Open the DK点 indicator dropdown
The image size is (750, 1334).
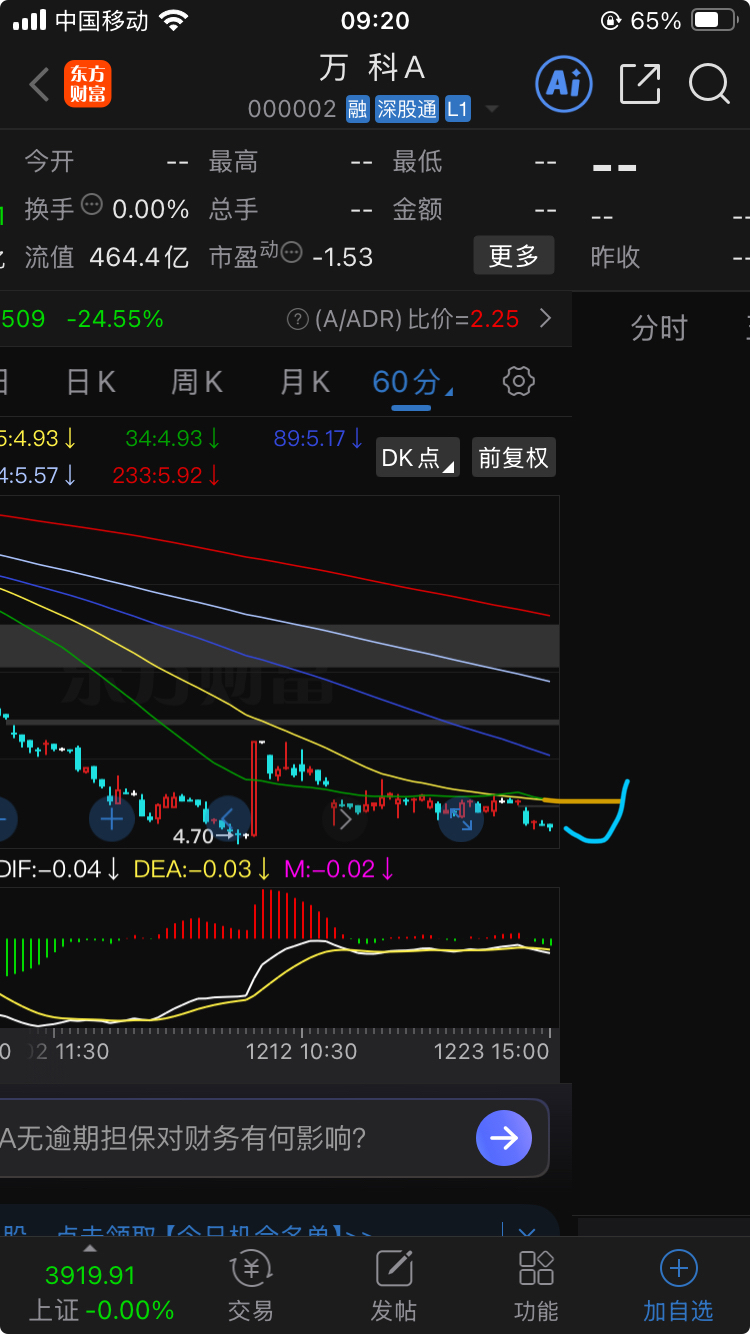tap(418, 458)
